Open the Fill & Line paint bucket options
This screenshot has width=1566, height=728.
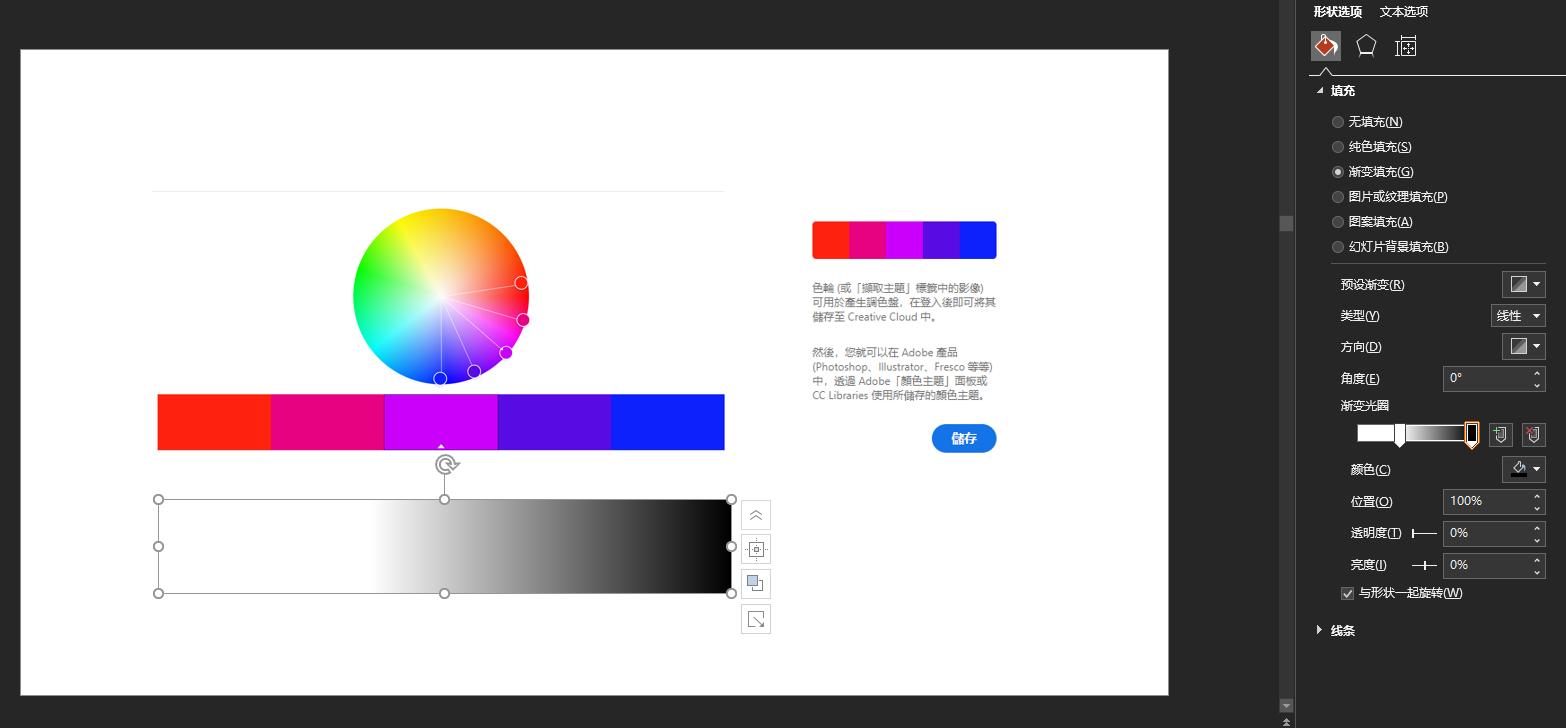coord(1326,46)
